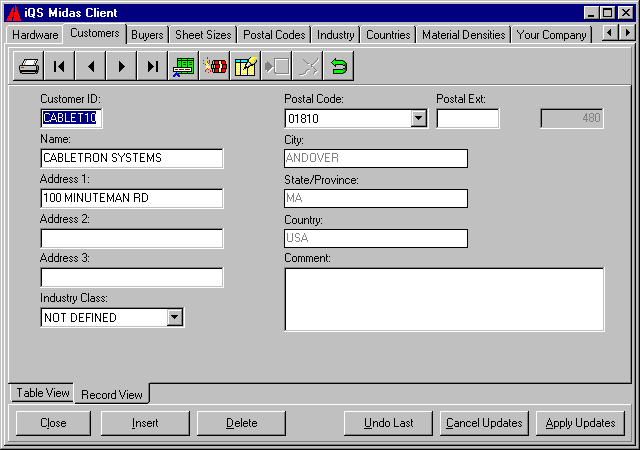Click the Apply Updates button

pyautogui.click(x=580, y=423)
